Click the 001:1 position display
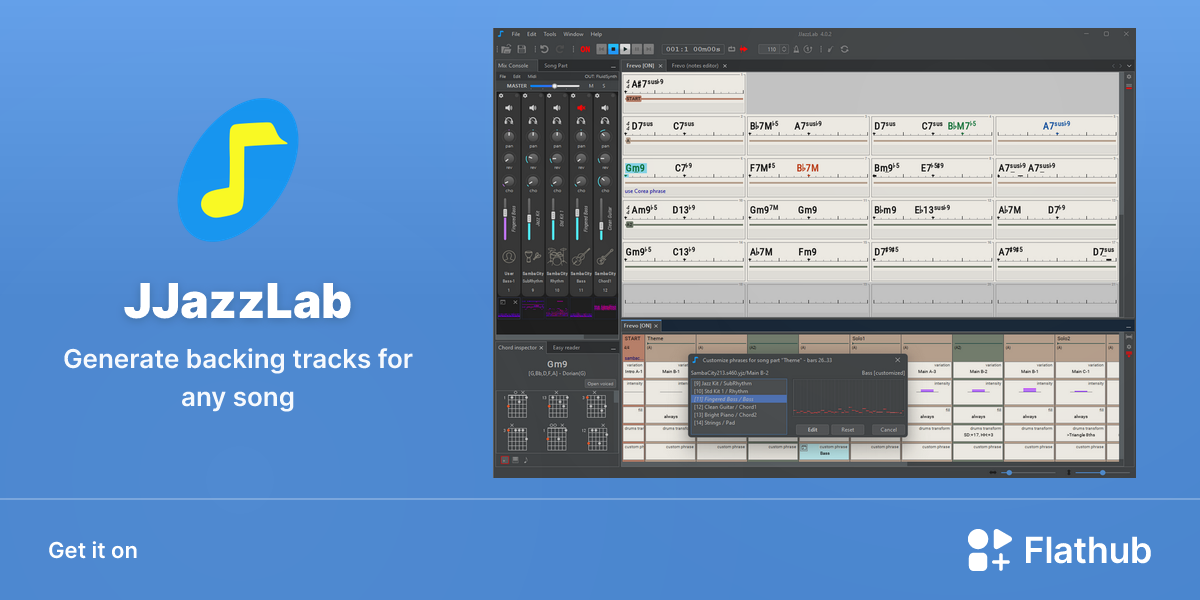Image resolution: width=1200 pixels, height=600 pixels. pos(693,49)
